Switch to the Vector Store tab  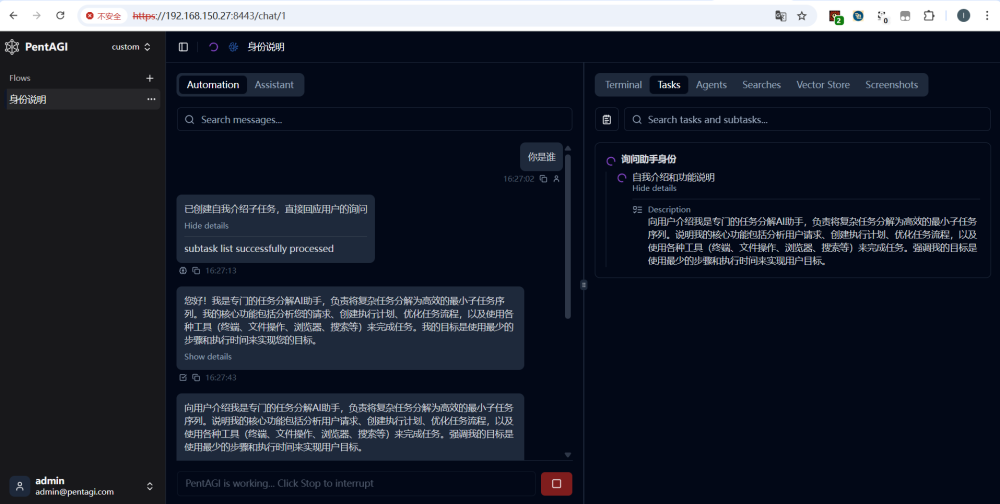823,85
